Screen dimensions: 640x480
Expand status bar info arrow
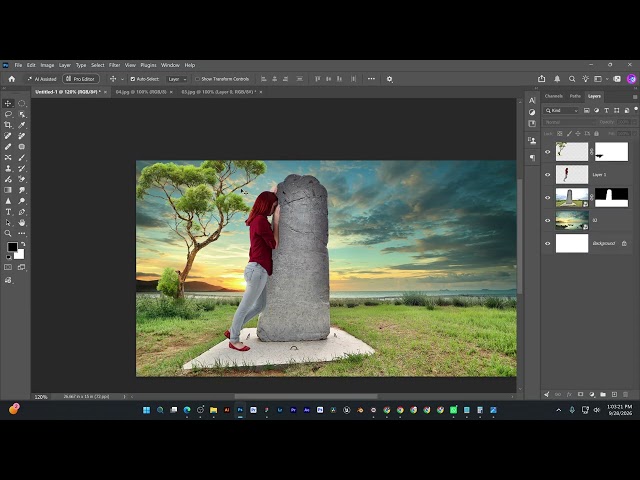pos(124,396)
